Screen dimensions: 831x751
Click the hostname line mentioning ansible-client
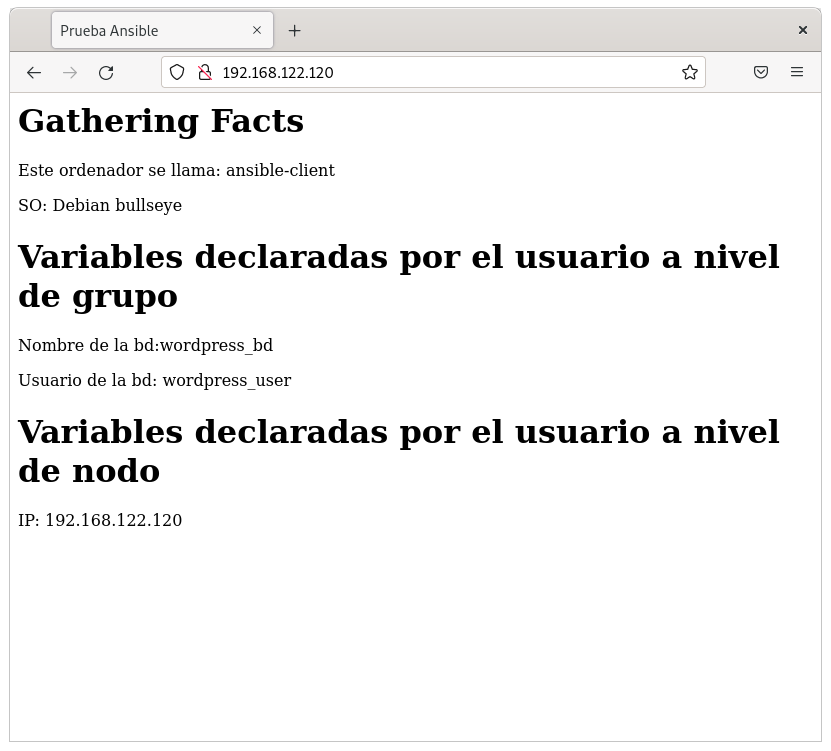176,170
